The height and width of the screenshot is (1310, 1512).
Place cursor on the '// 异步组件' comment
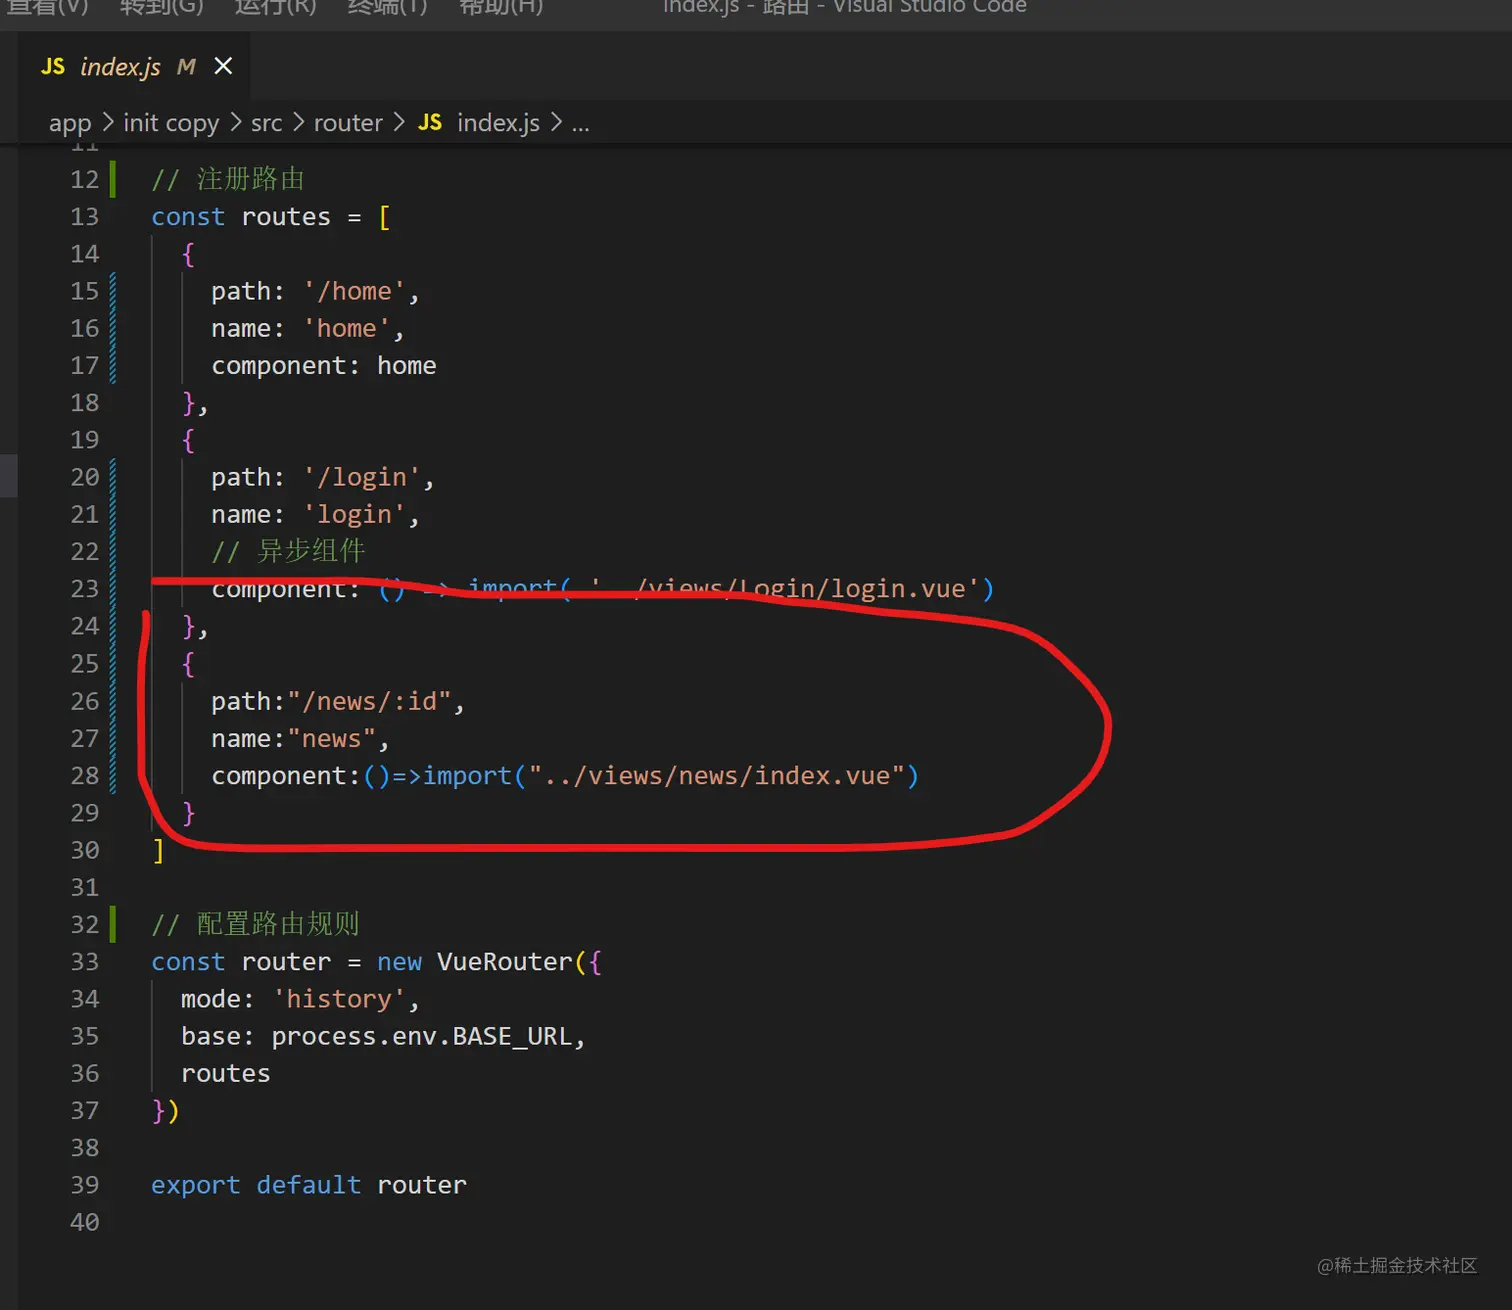[288, 551]
